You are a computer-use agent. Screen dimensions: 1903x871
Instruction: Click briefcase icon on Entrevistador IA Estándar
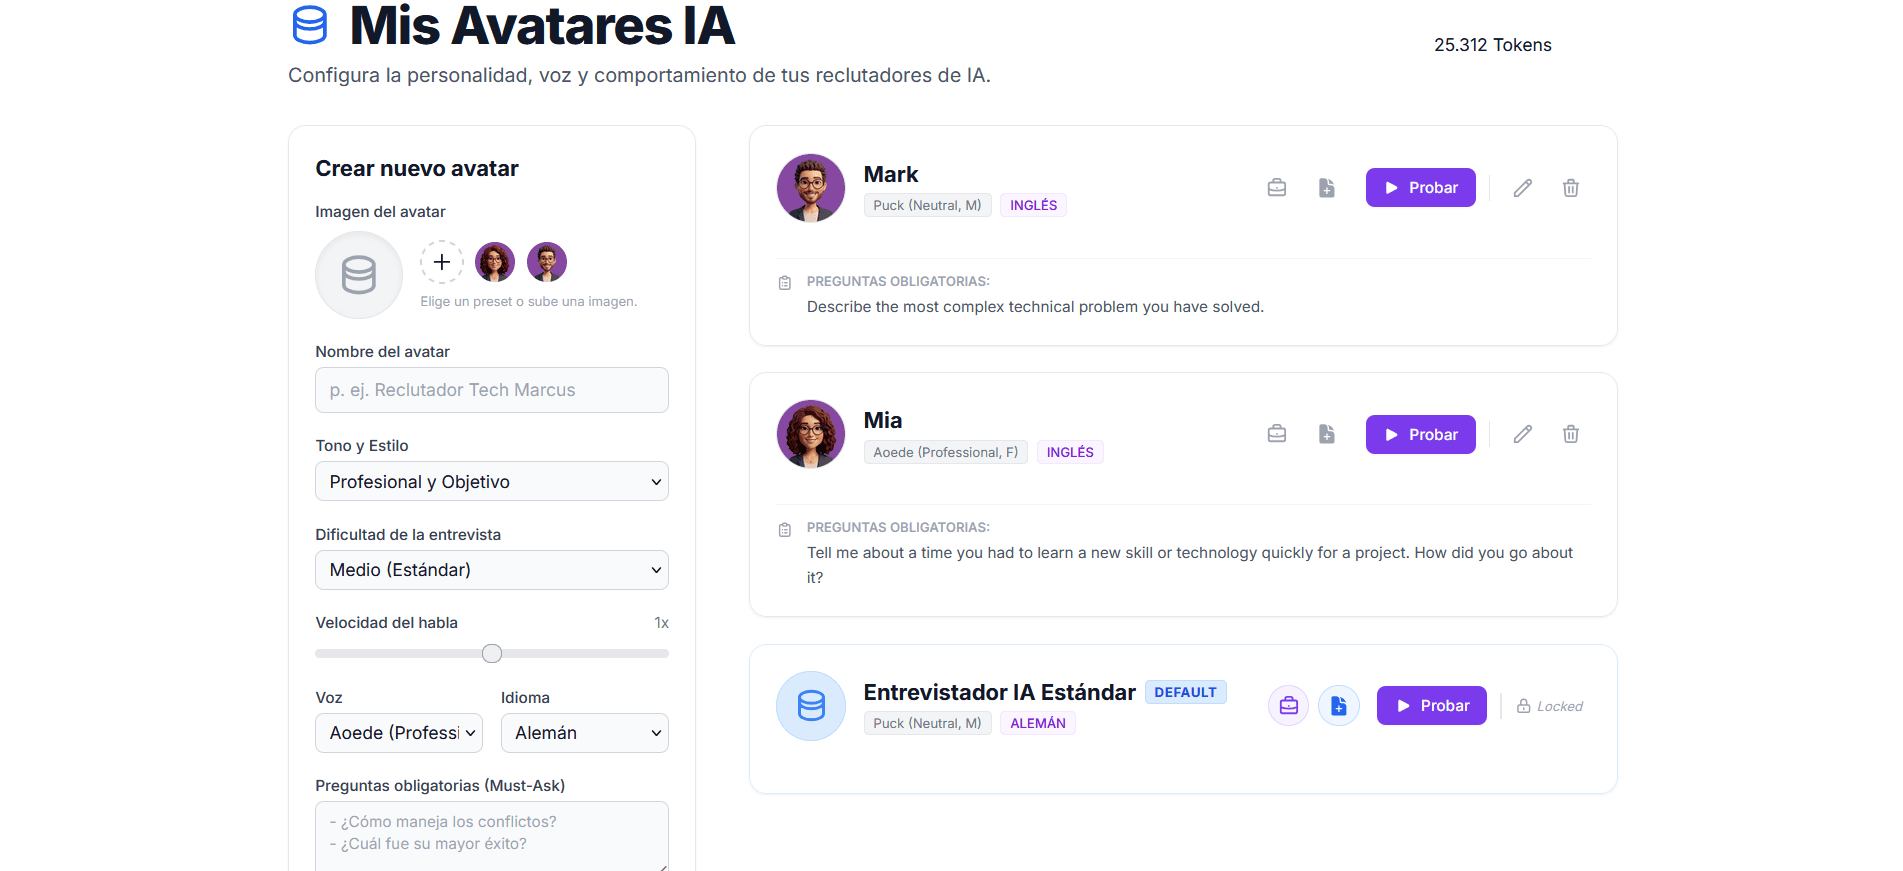pyautogui.click(x=1289, y=706)
